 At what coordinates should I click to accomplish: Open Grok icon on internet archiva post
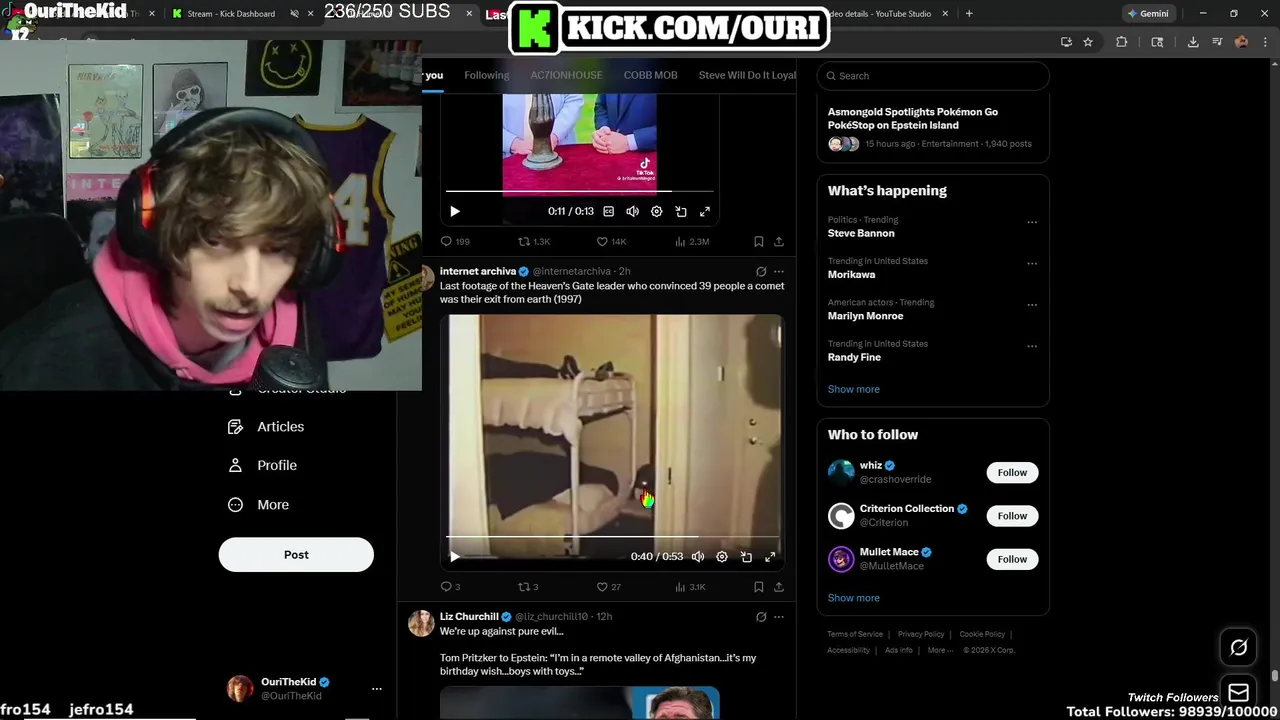pos(761,271)
